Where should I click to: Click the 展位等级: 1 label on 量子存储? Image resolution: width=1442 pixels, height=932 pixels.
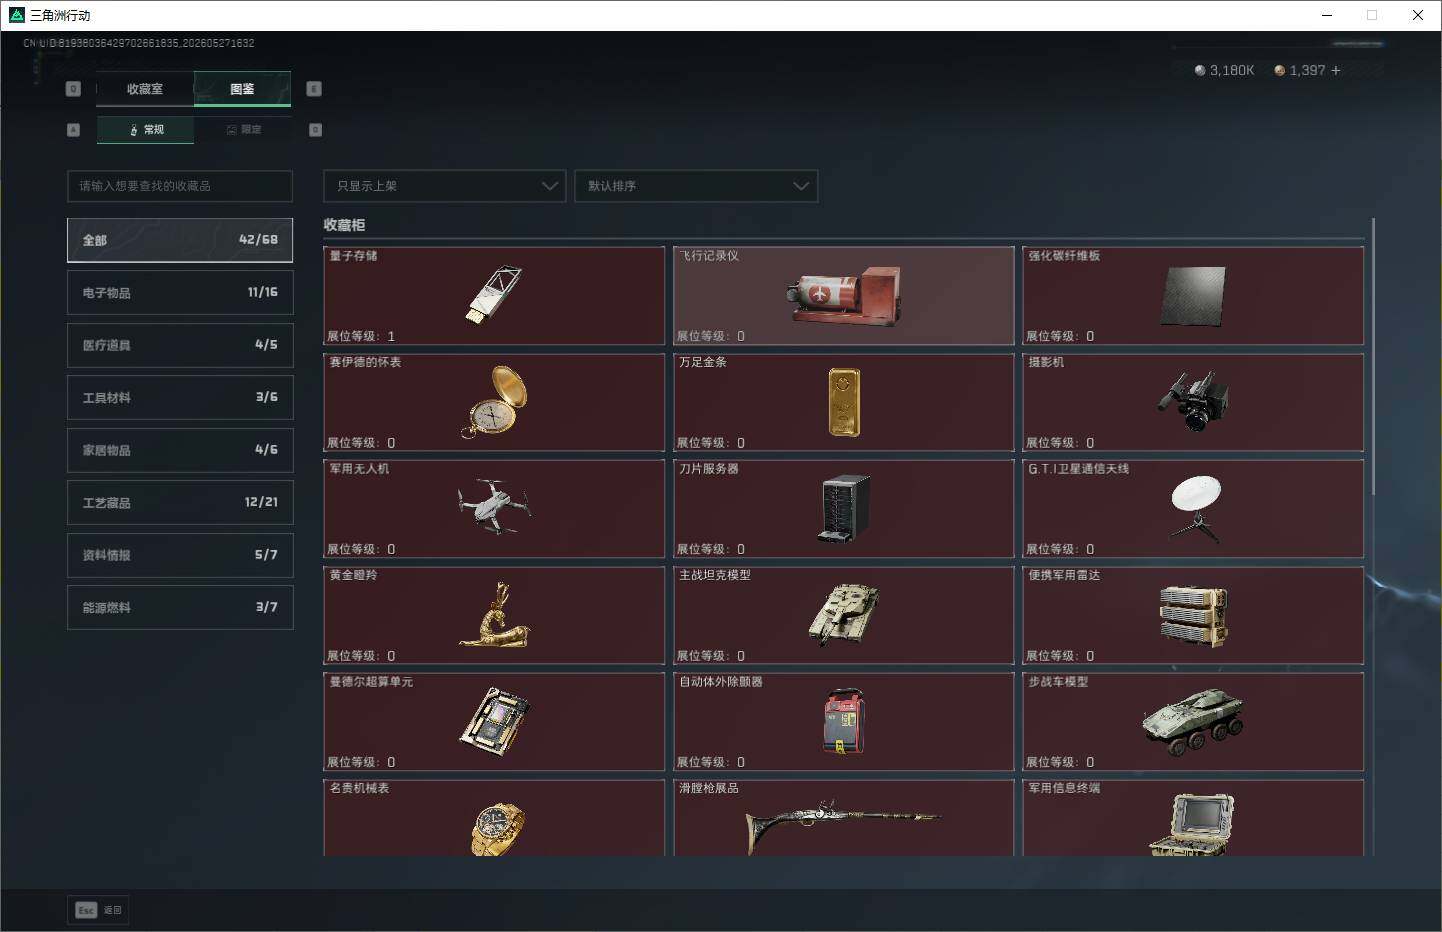(361, 336)
